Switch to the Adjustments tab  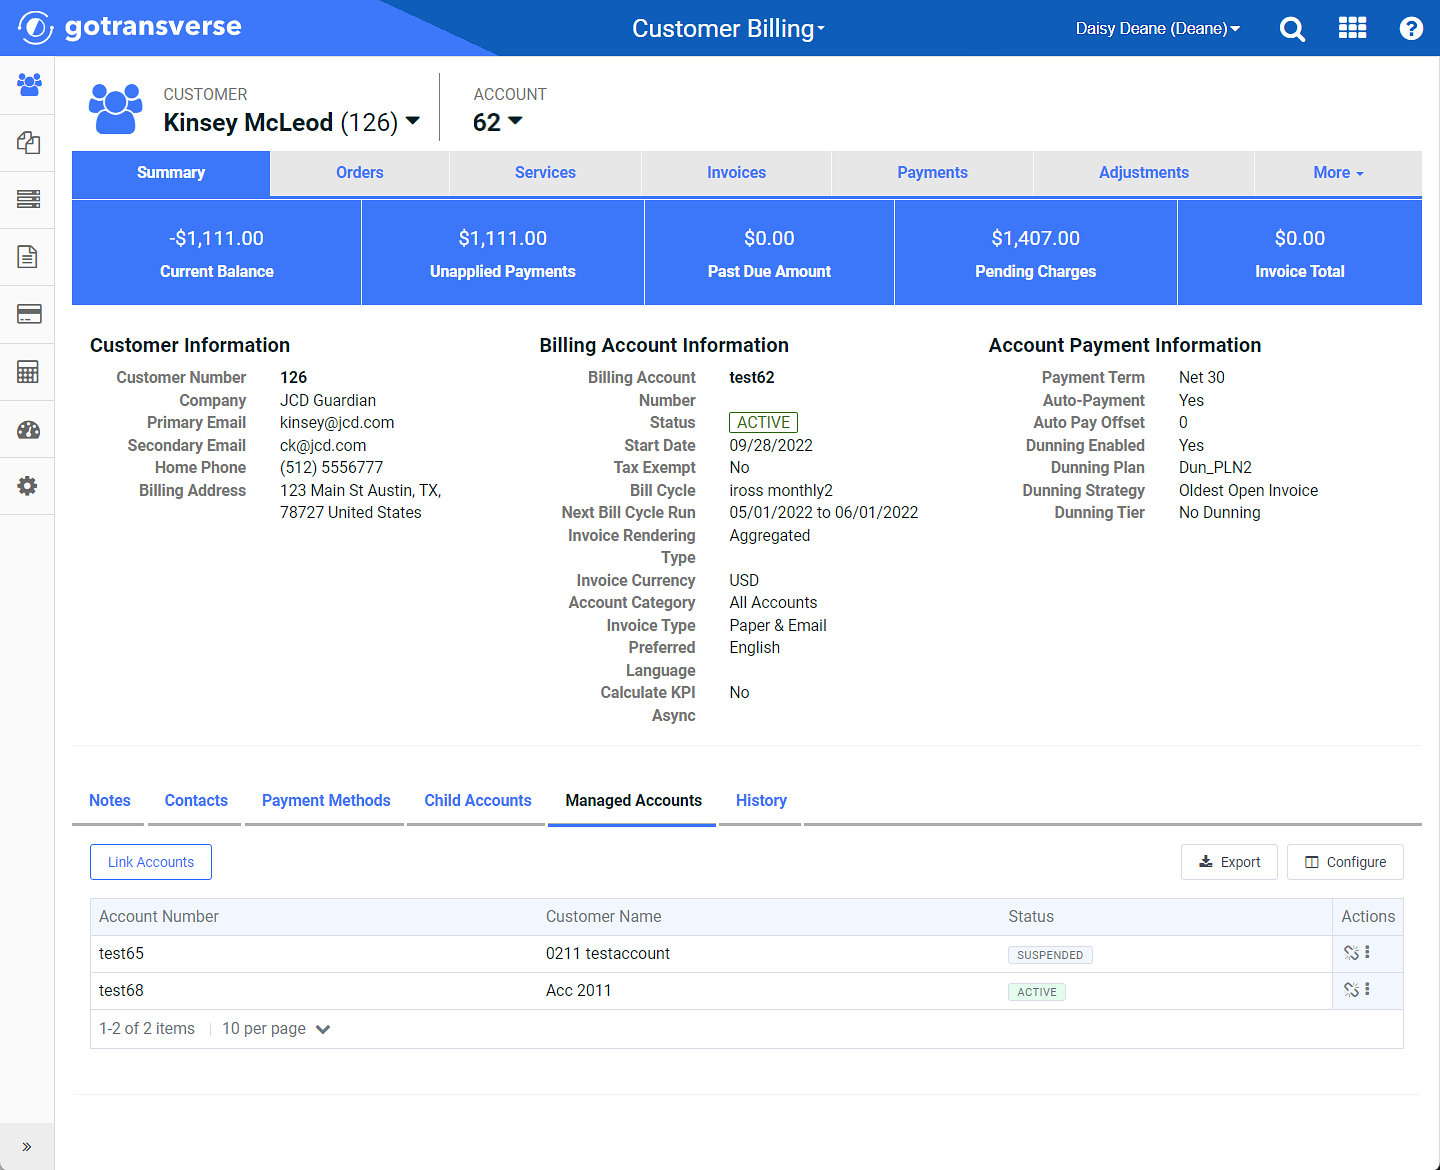[x=1144, y=173]
